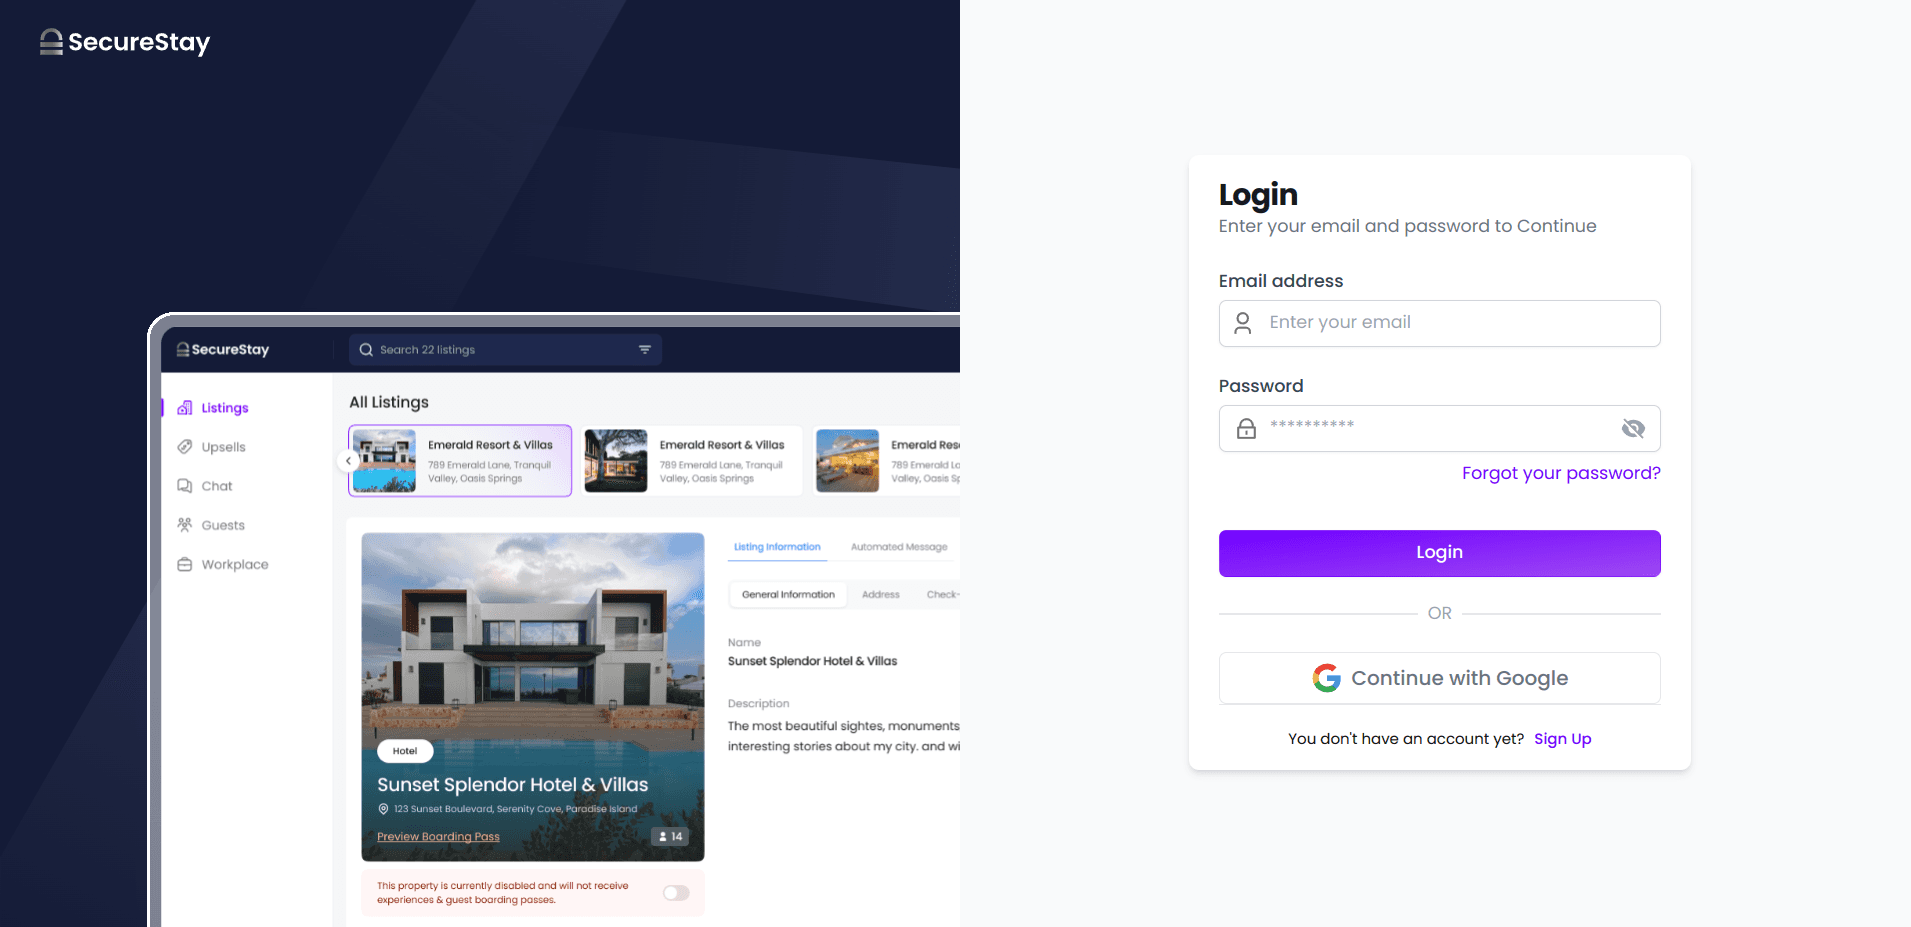Click the user icon in email field

[x=1243, y=323]
